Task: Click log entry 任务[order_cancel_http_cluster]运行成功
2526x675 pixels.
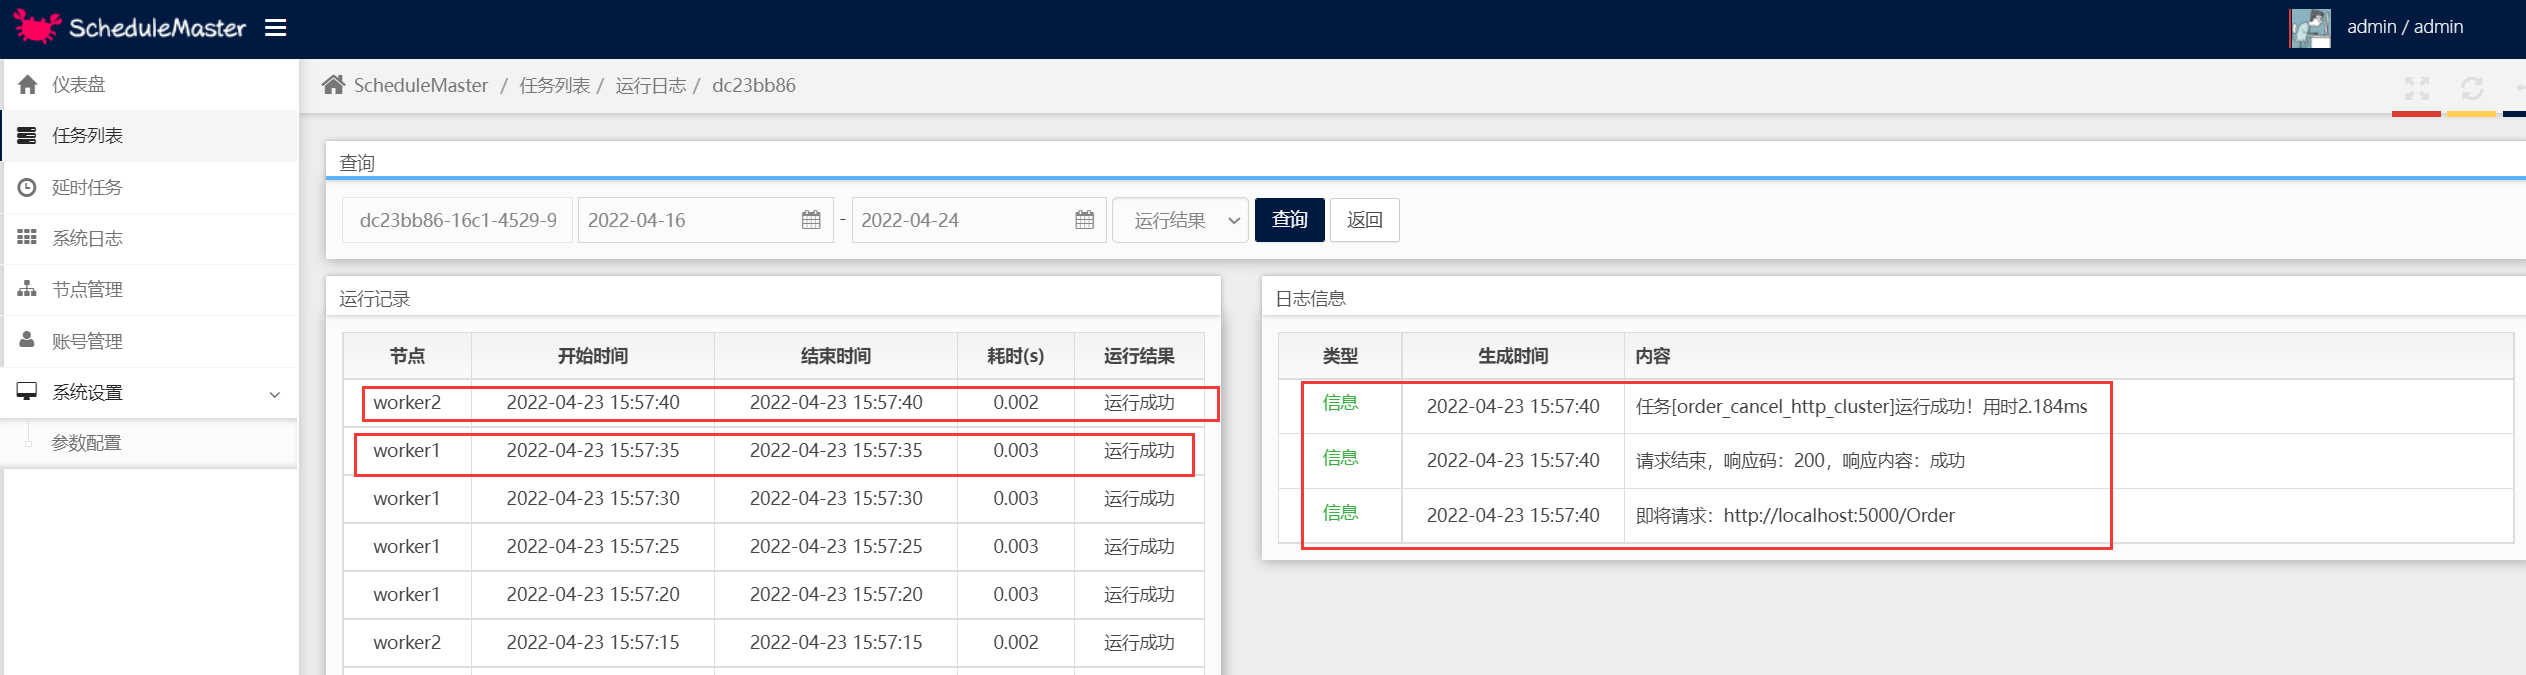Action: (x=1862, y=407)
